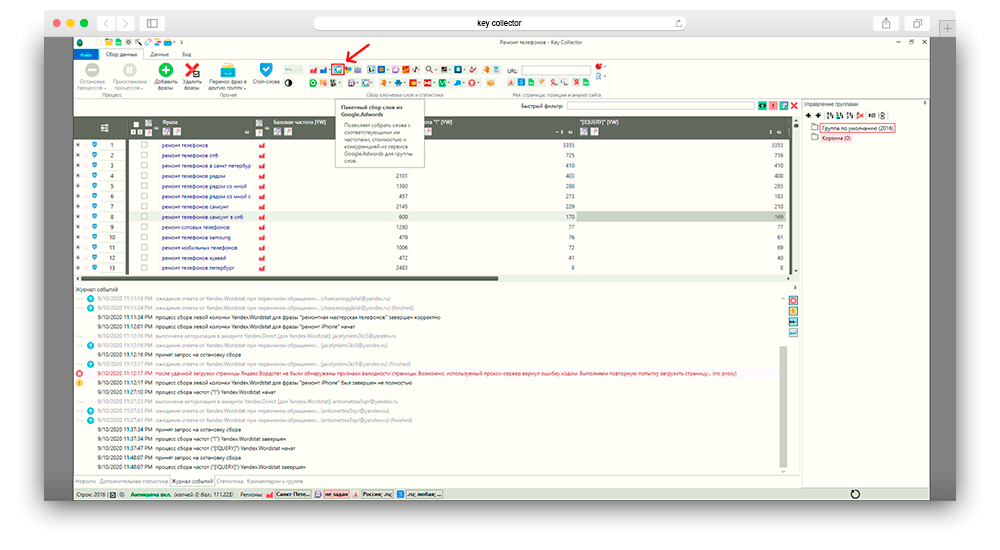
Task: Expand row 1 tree node
Action: 78,145
